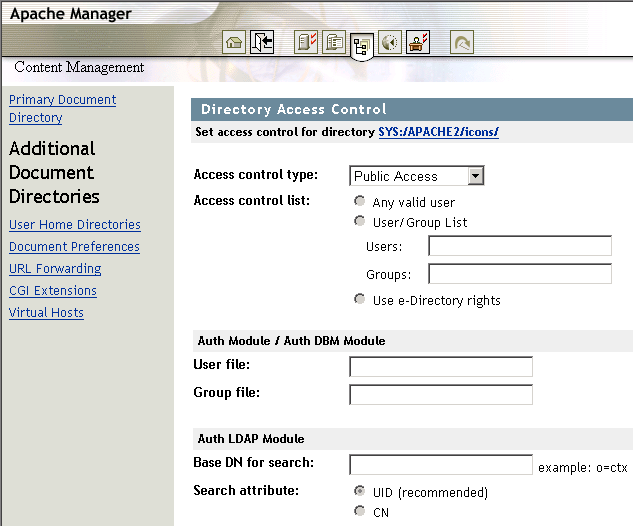Click the exit door icon with arrow
The image size is (633, 526).
262,42
